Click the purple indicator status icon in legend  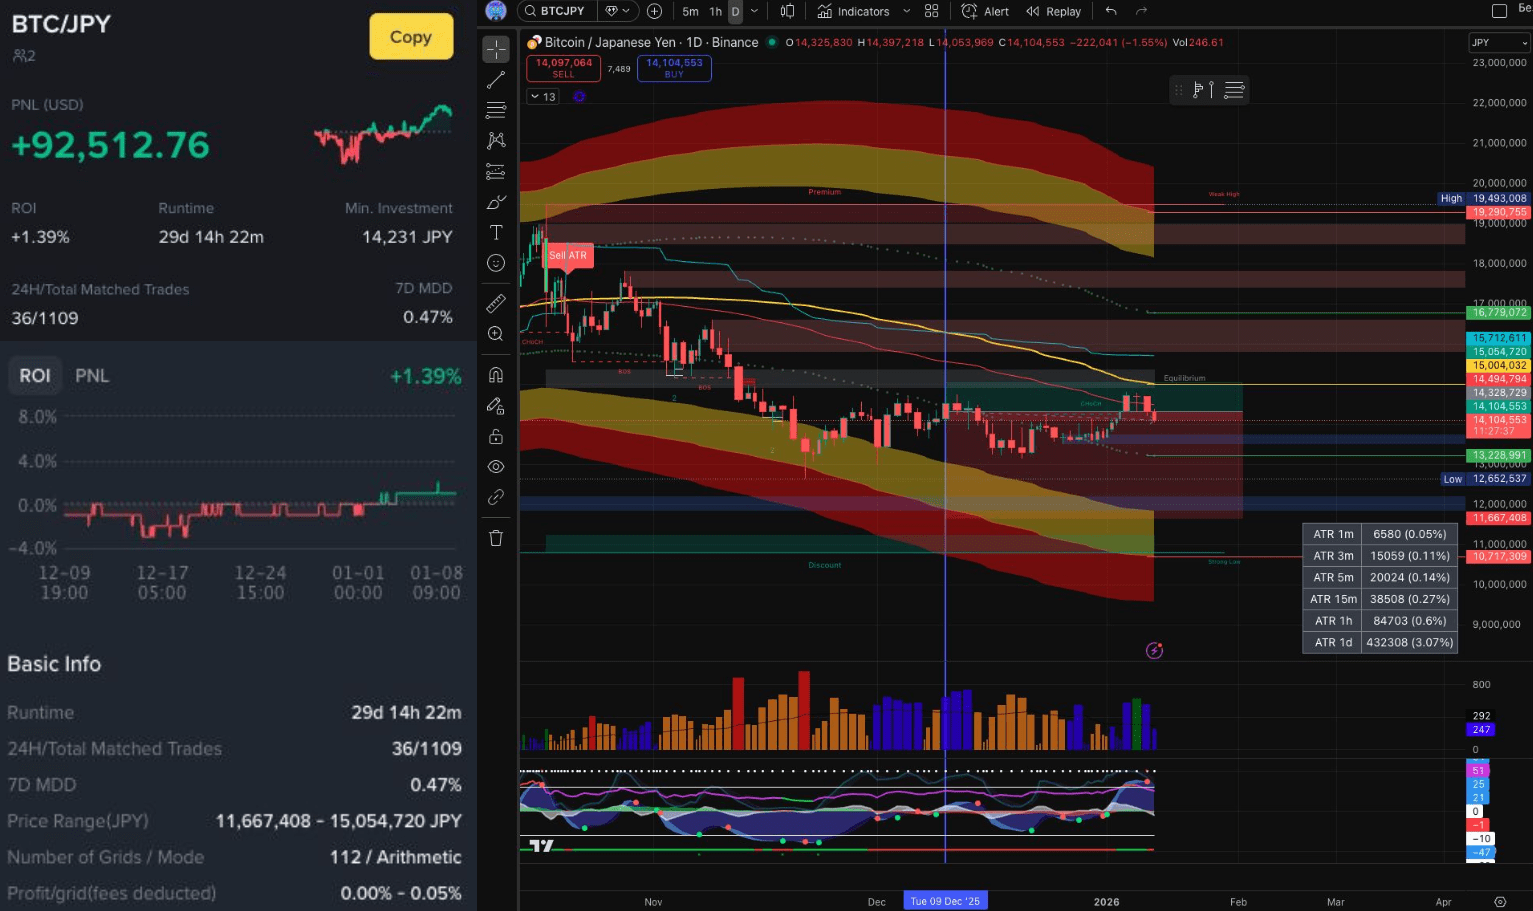click(579, 97)
